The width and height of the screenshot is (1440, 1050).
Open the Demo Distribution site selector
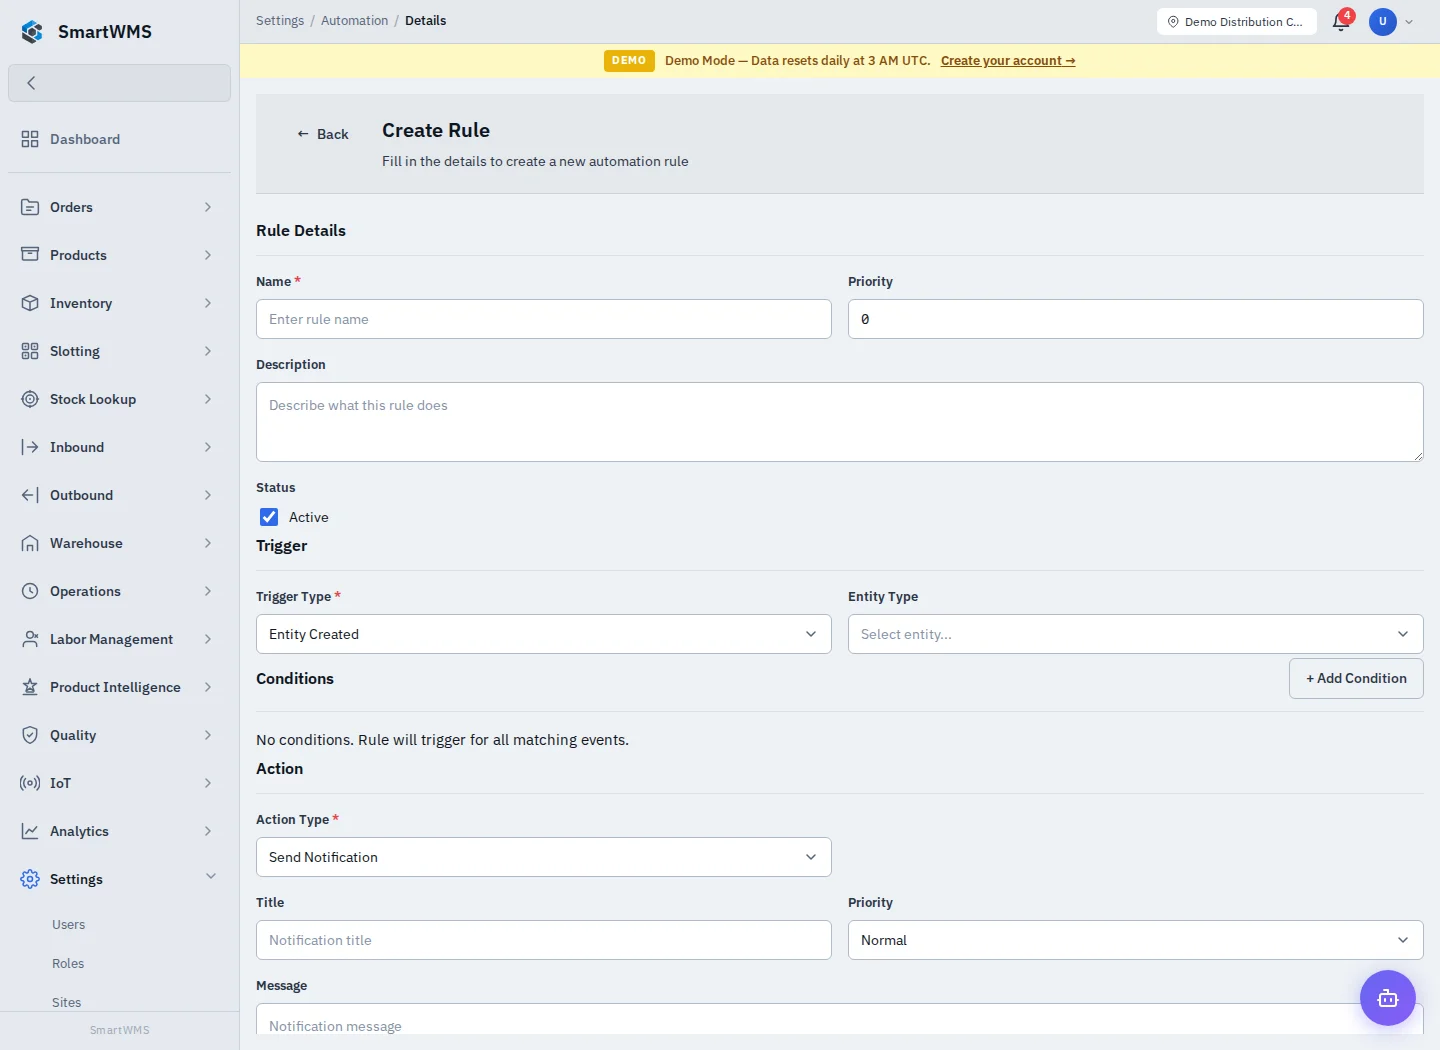[x=1236, y=21]
